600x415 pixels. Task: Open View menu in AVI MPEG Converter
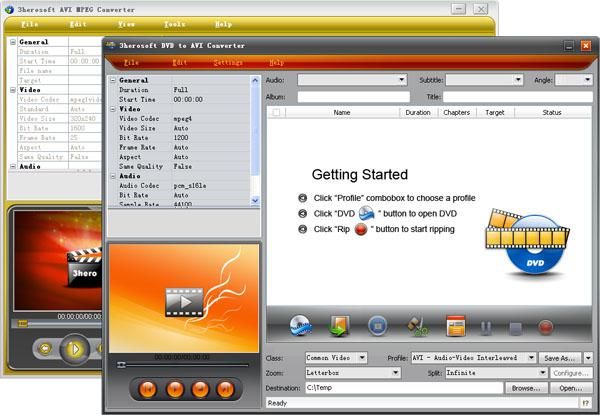pos(126,24)
